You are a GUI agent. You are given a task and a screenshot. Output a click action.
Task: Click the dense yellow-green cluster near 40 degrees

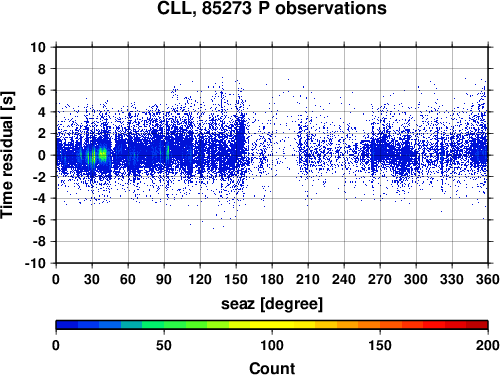[103, 155]
